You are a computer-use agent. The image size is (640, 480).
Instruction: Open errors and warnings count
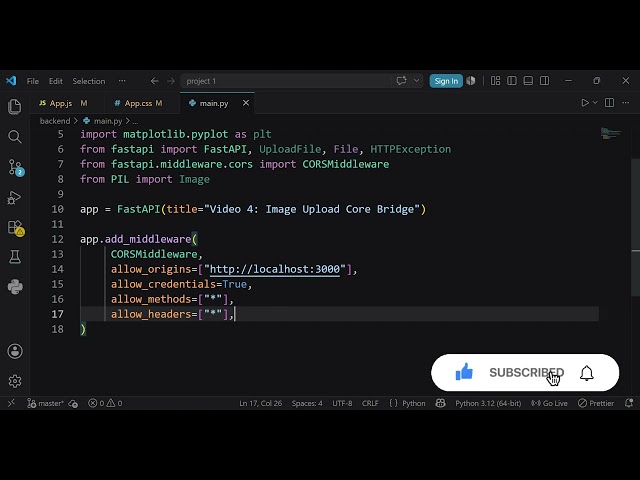pos(105,403)
